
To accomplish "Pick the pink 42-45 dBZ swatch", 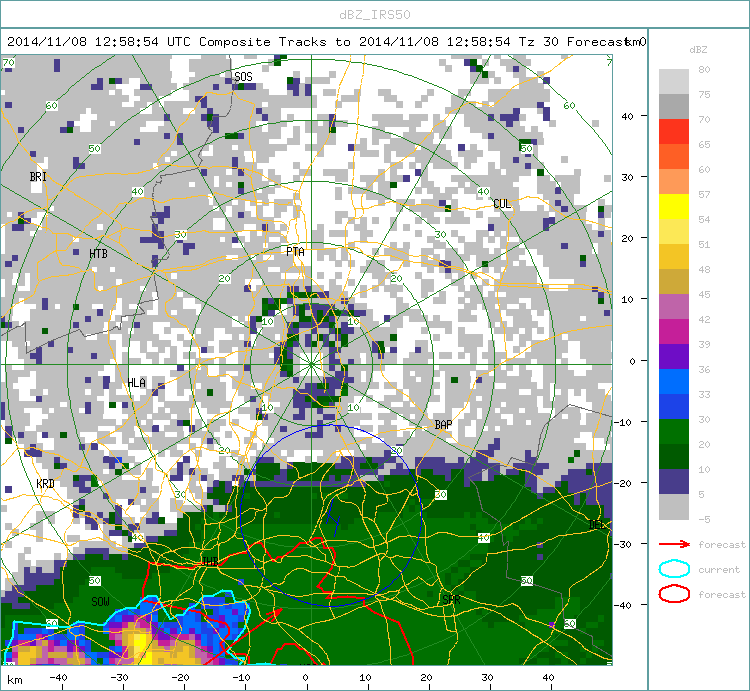I will [x=673, y=307].
